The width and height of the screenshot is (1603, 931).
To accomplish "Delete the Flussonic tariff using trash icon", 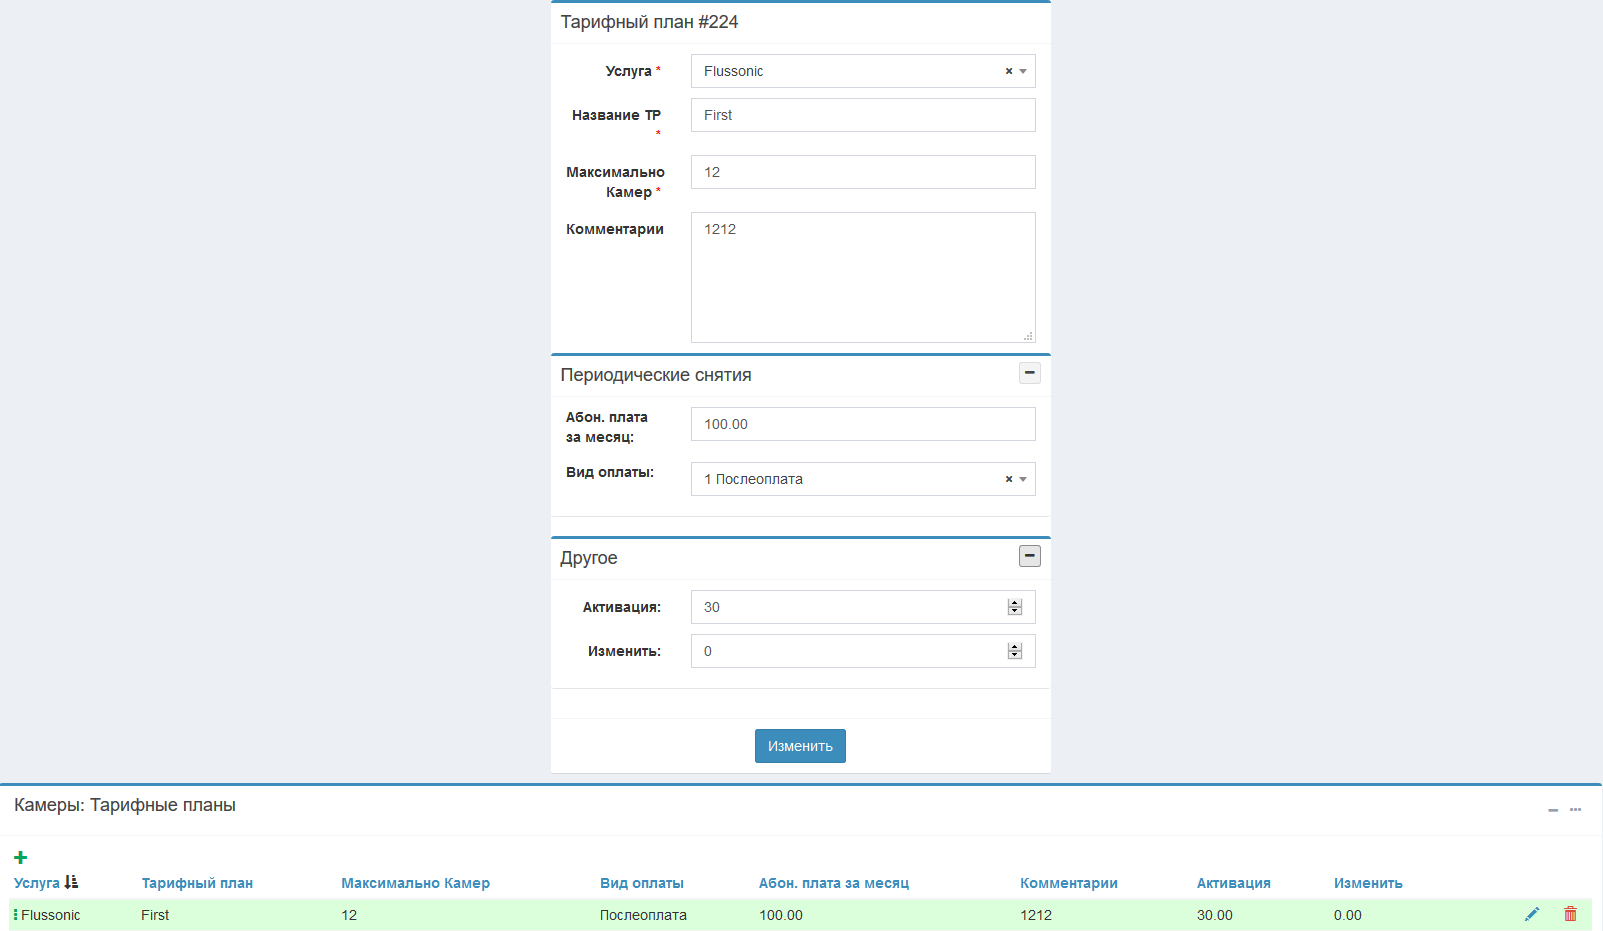I will (x=1570, y=914).
